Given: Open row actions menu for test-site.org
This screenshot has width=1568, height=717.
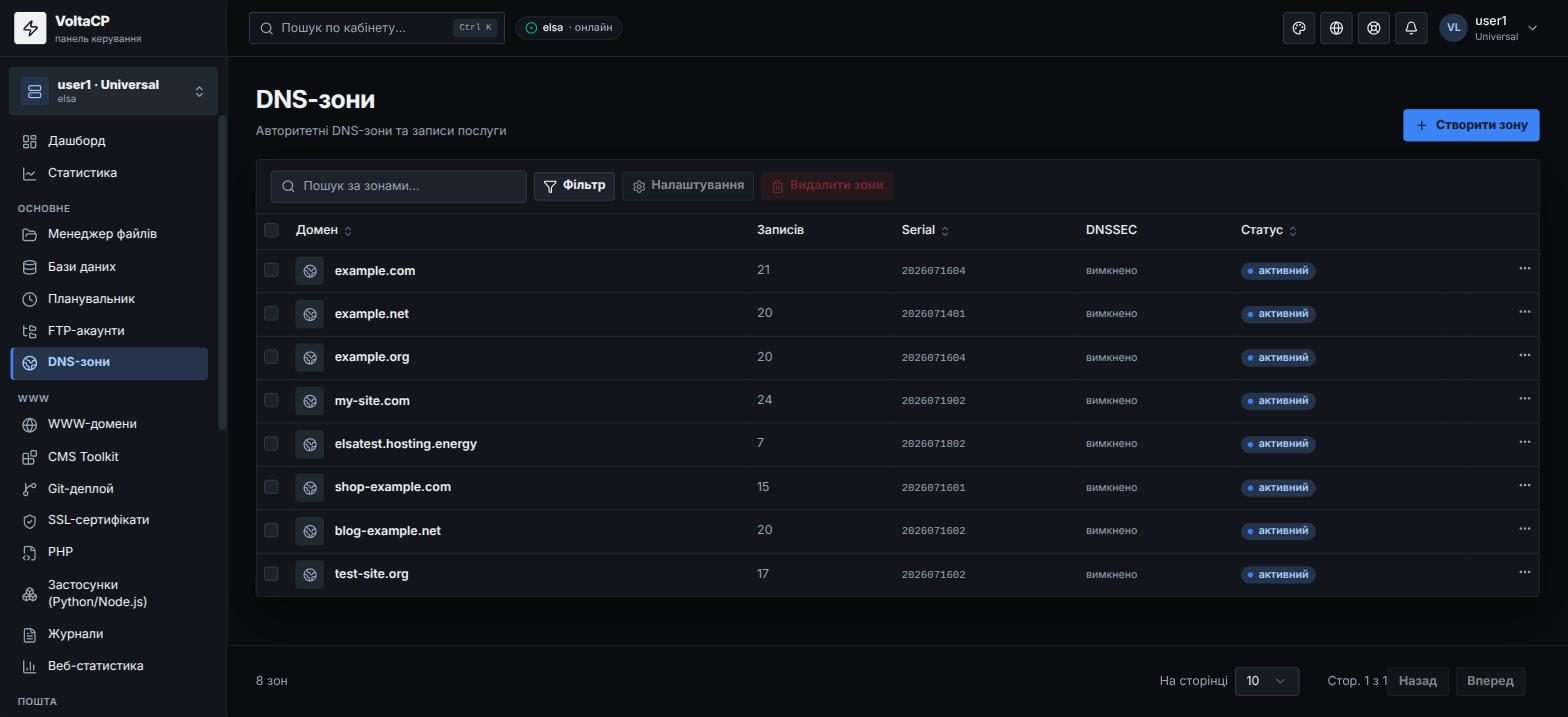Looking at the screenshot, I should click(x=1524, y=572).
